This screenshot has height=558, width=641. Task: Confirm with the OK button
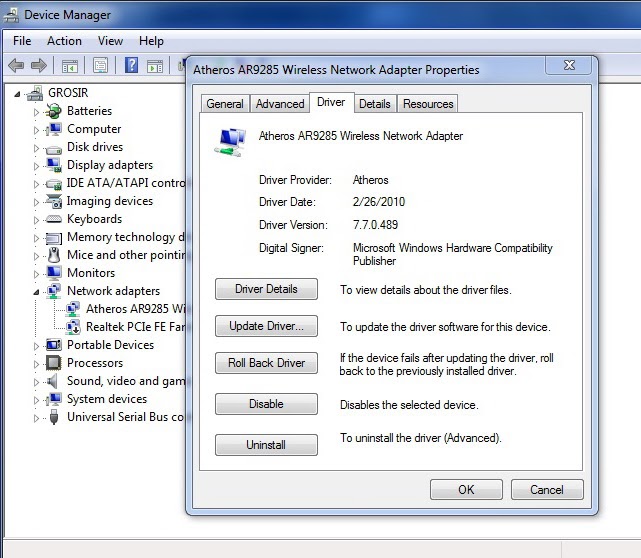(x=466, y=489)
